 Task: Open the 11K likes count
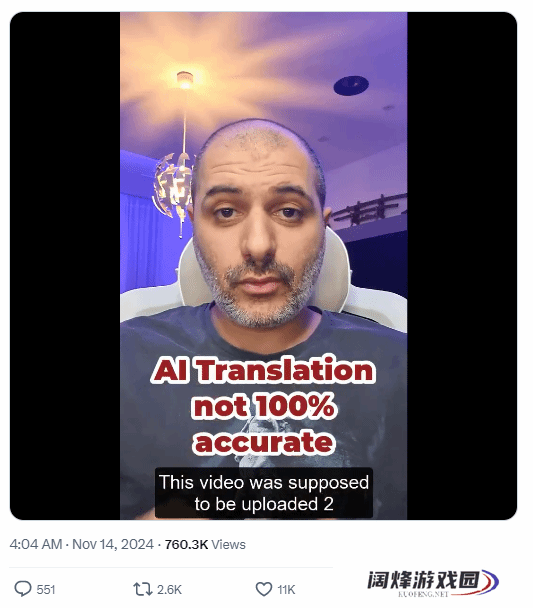click(286, 589)
